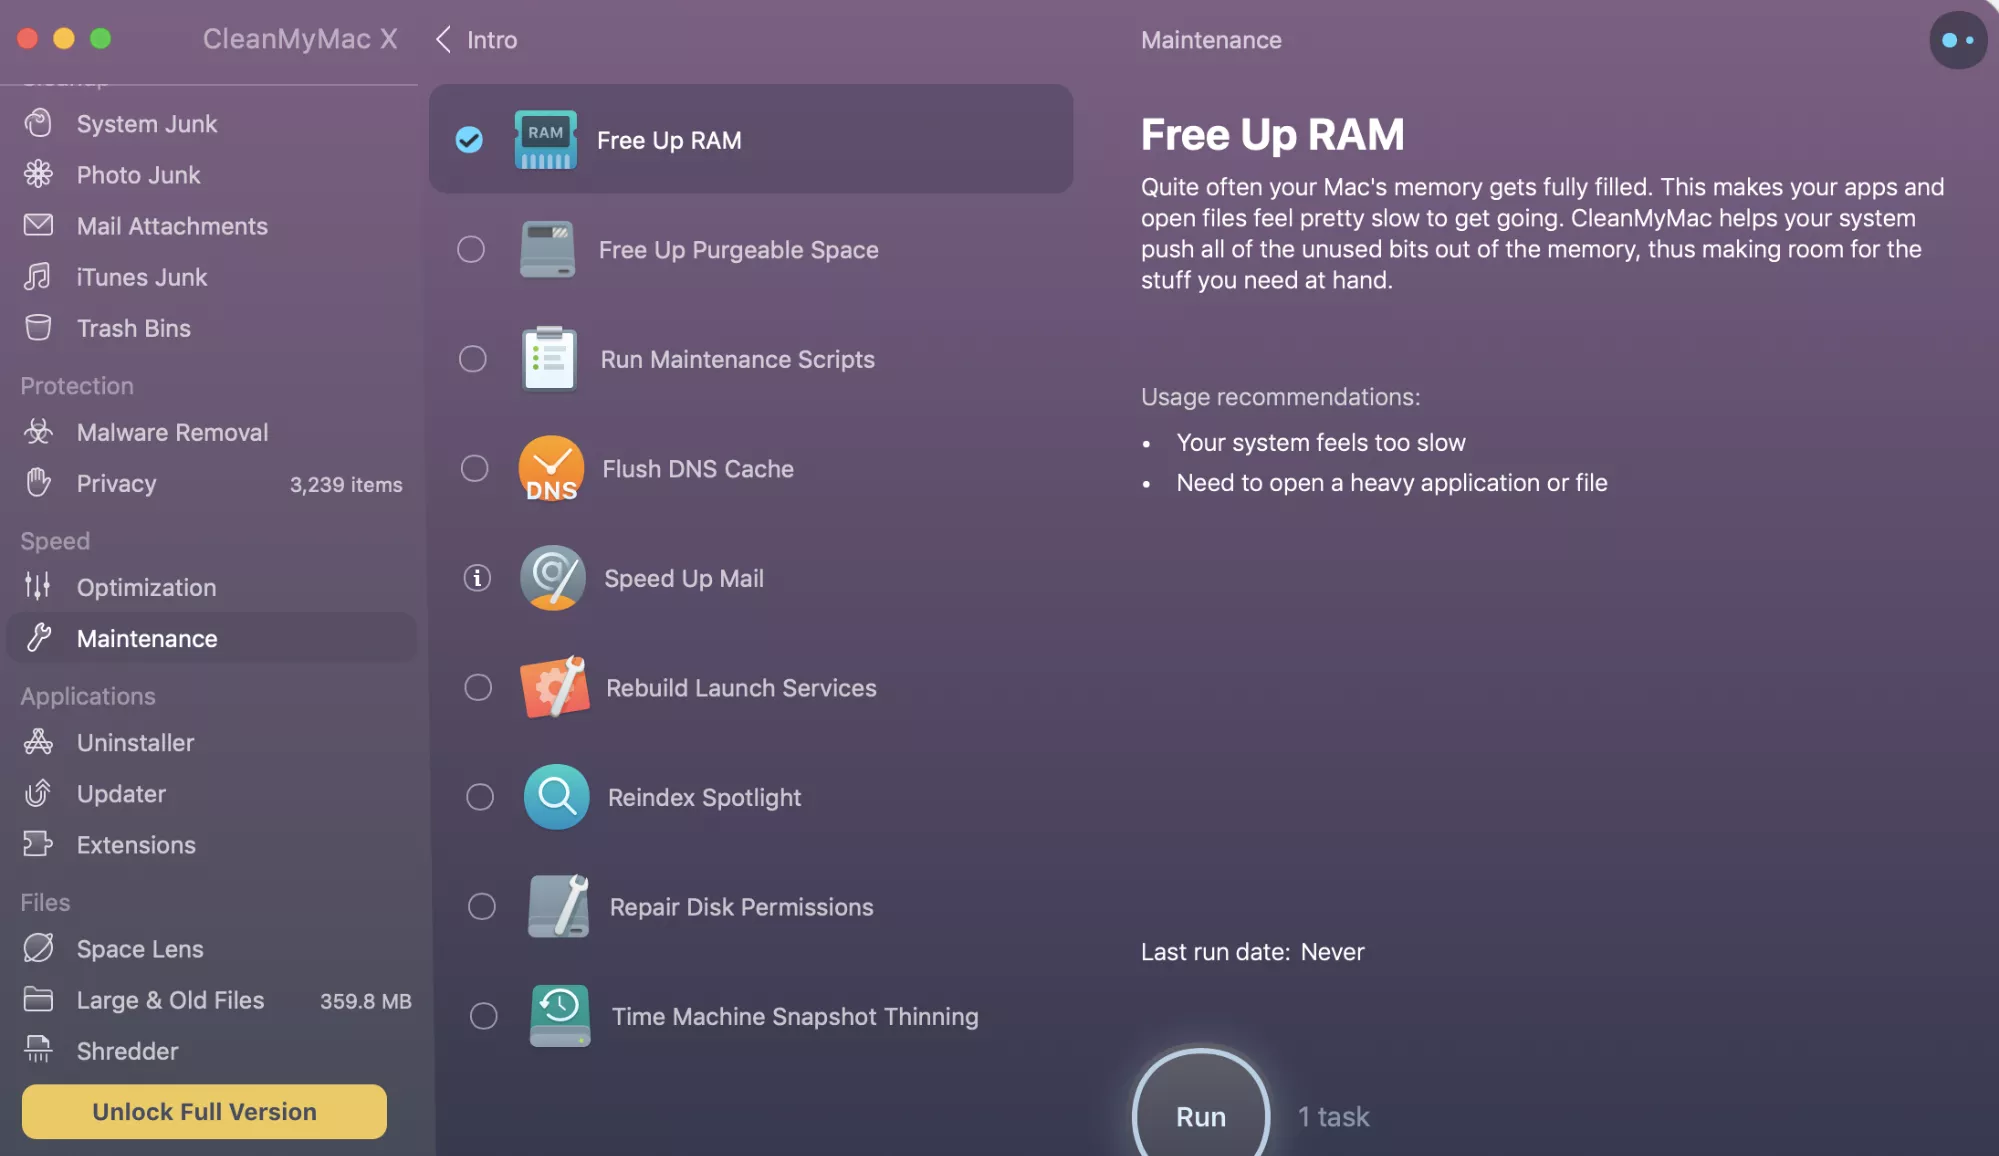
Task: Click the Time Machine Snapshot Thinning icon
Action: [560, 1015]
